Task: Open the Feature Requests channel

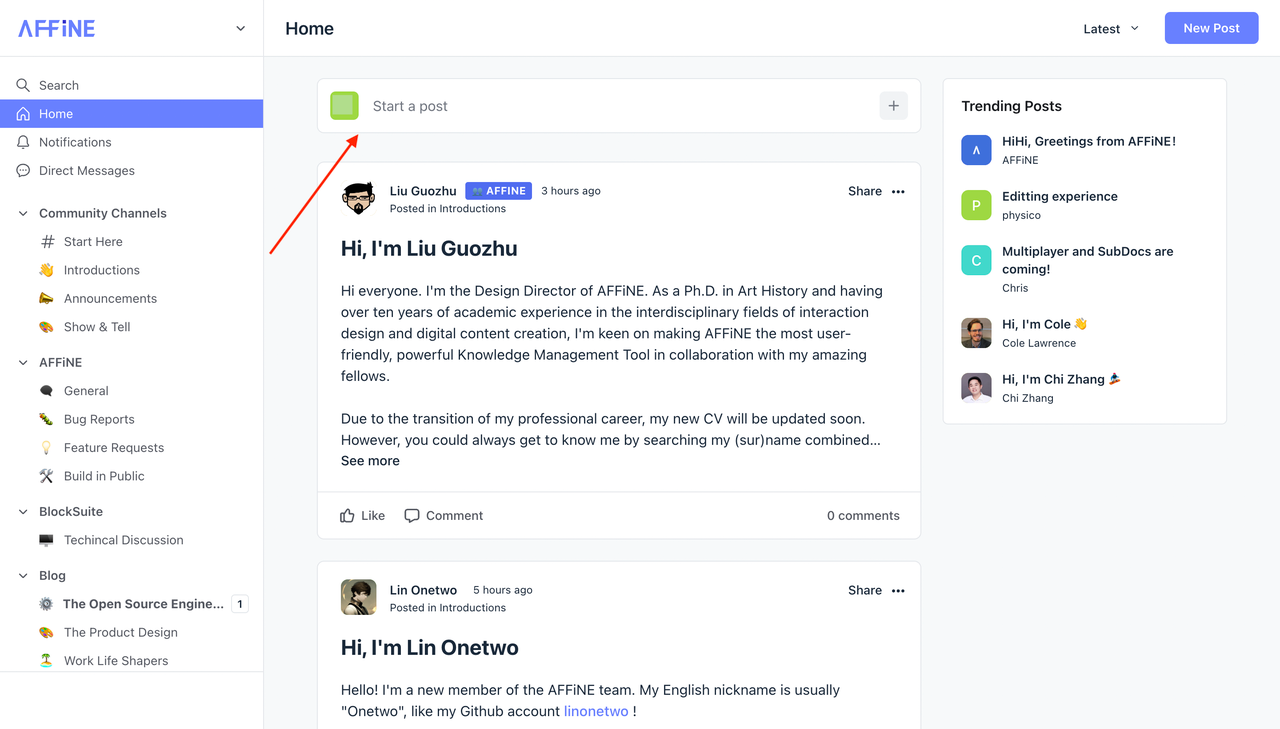Action: pyautogui.click(x=132, y=448)
